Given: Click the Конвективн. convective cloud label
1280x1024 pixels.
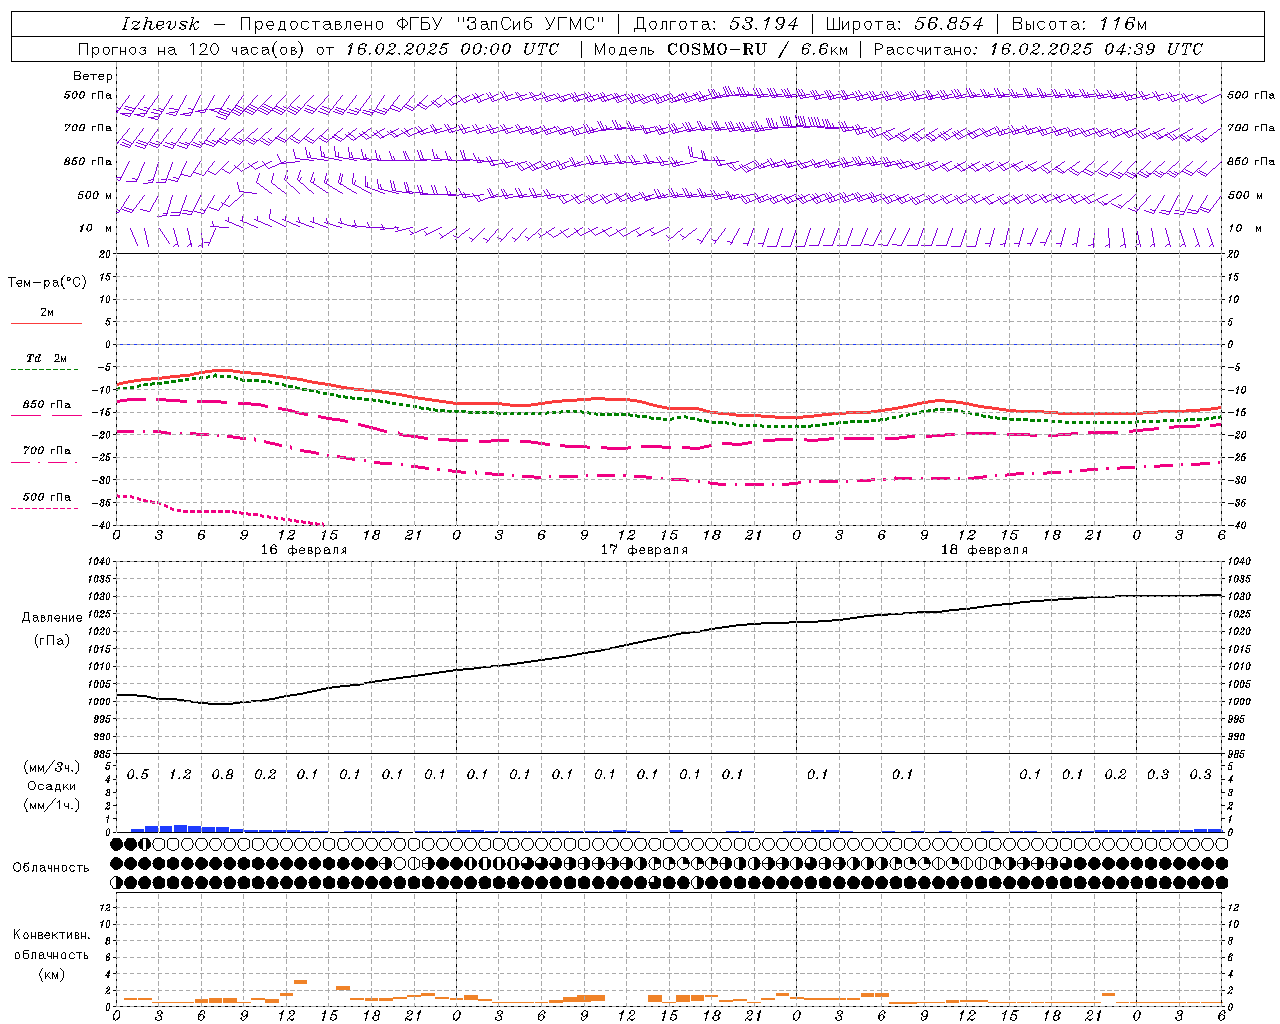Looking at the screenshot, I should (51, 935).
